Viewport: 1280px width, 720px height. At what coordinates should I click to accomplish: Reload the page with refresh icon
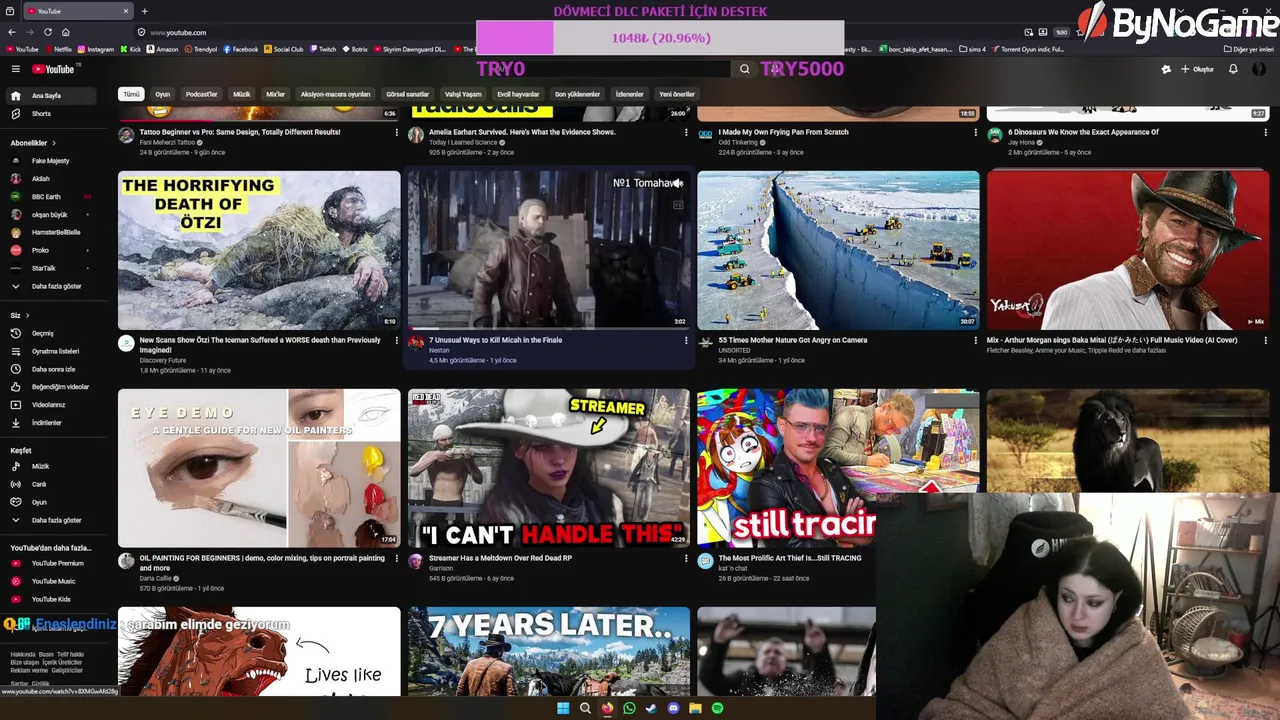tap(47, 32)
